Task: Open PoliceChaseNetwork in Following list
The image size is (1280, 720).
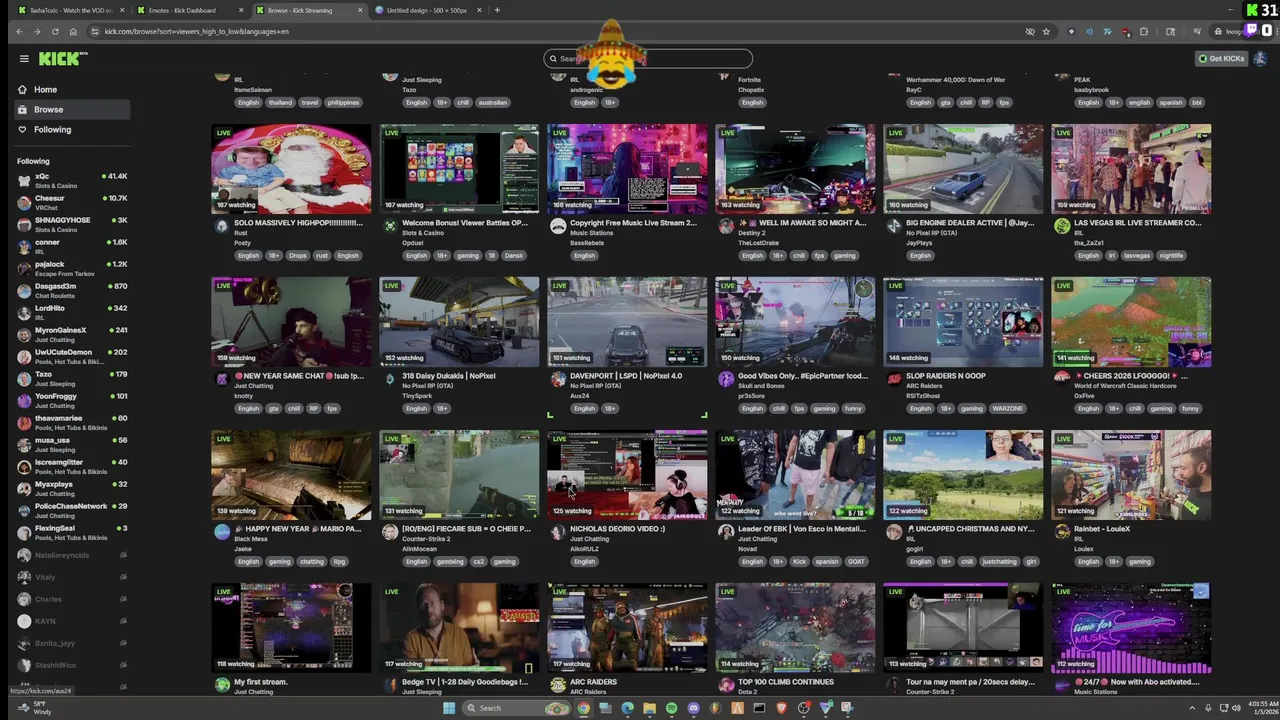Action: (72, 510)
